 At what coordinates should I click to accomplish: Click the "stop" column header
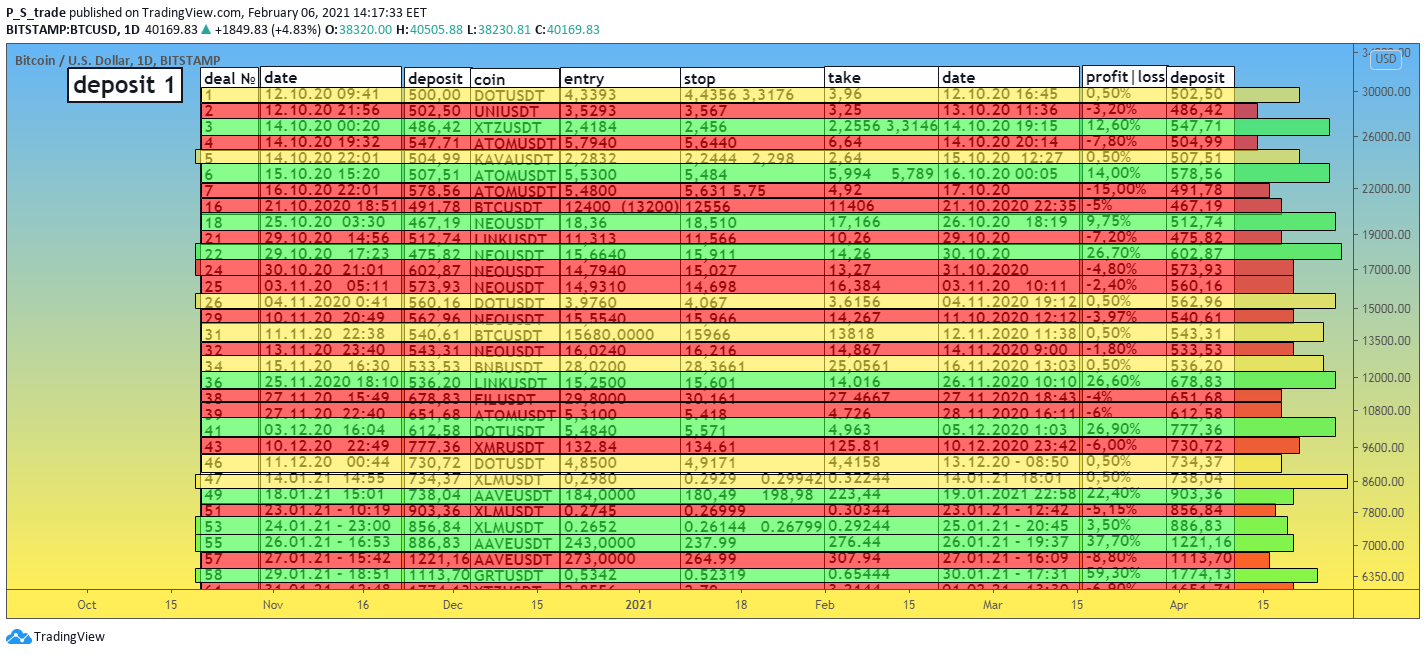(752, 78)
